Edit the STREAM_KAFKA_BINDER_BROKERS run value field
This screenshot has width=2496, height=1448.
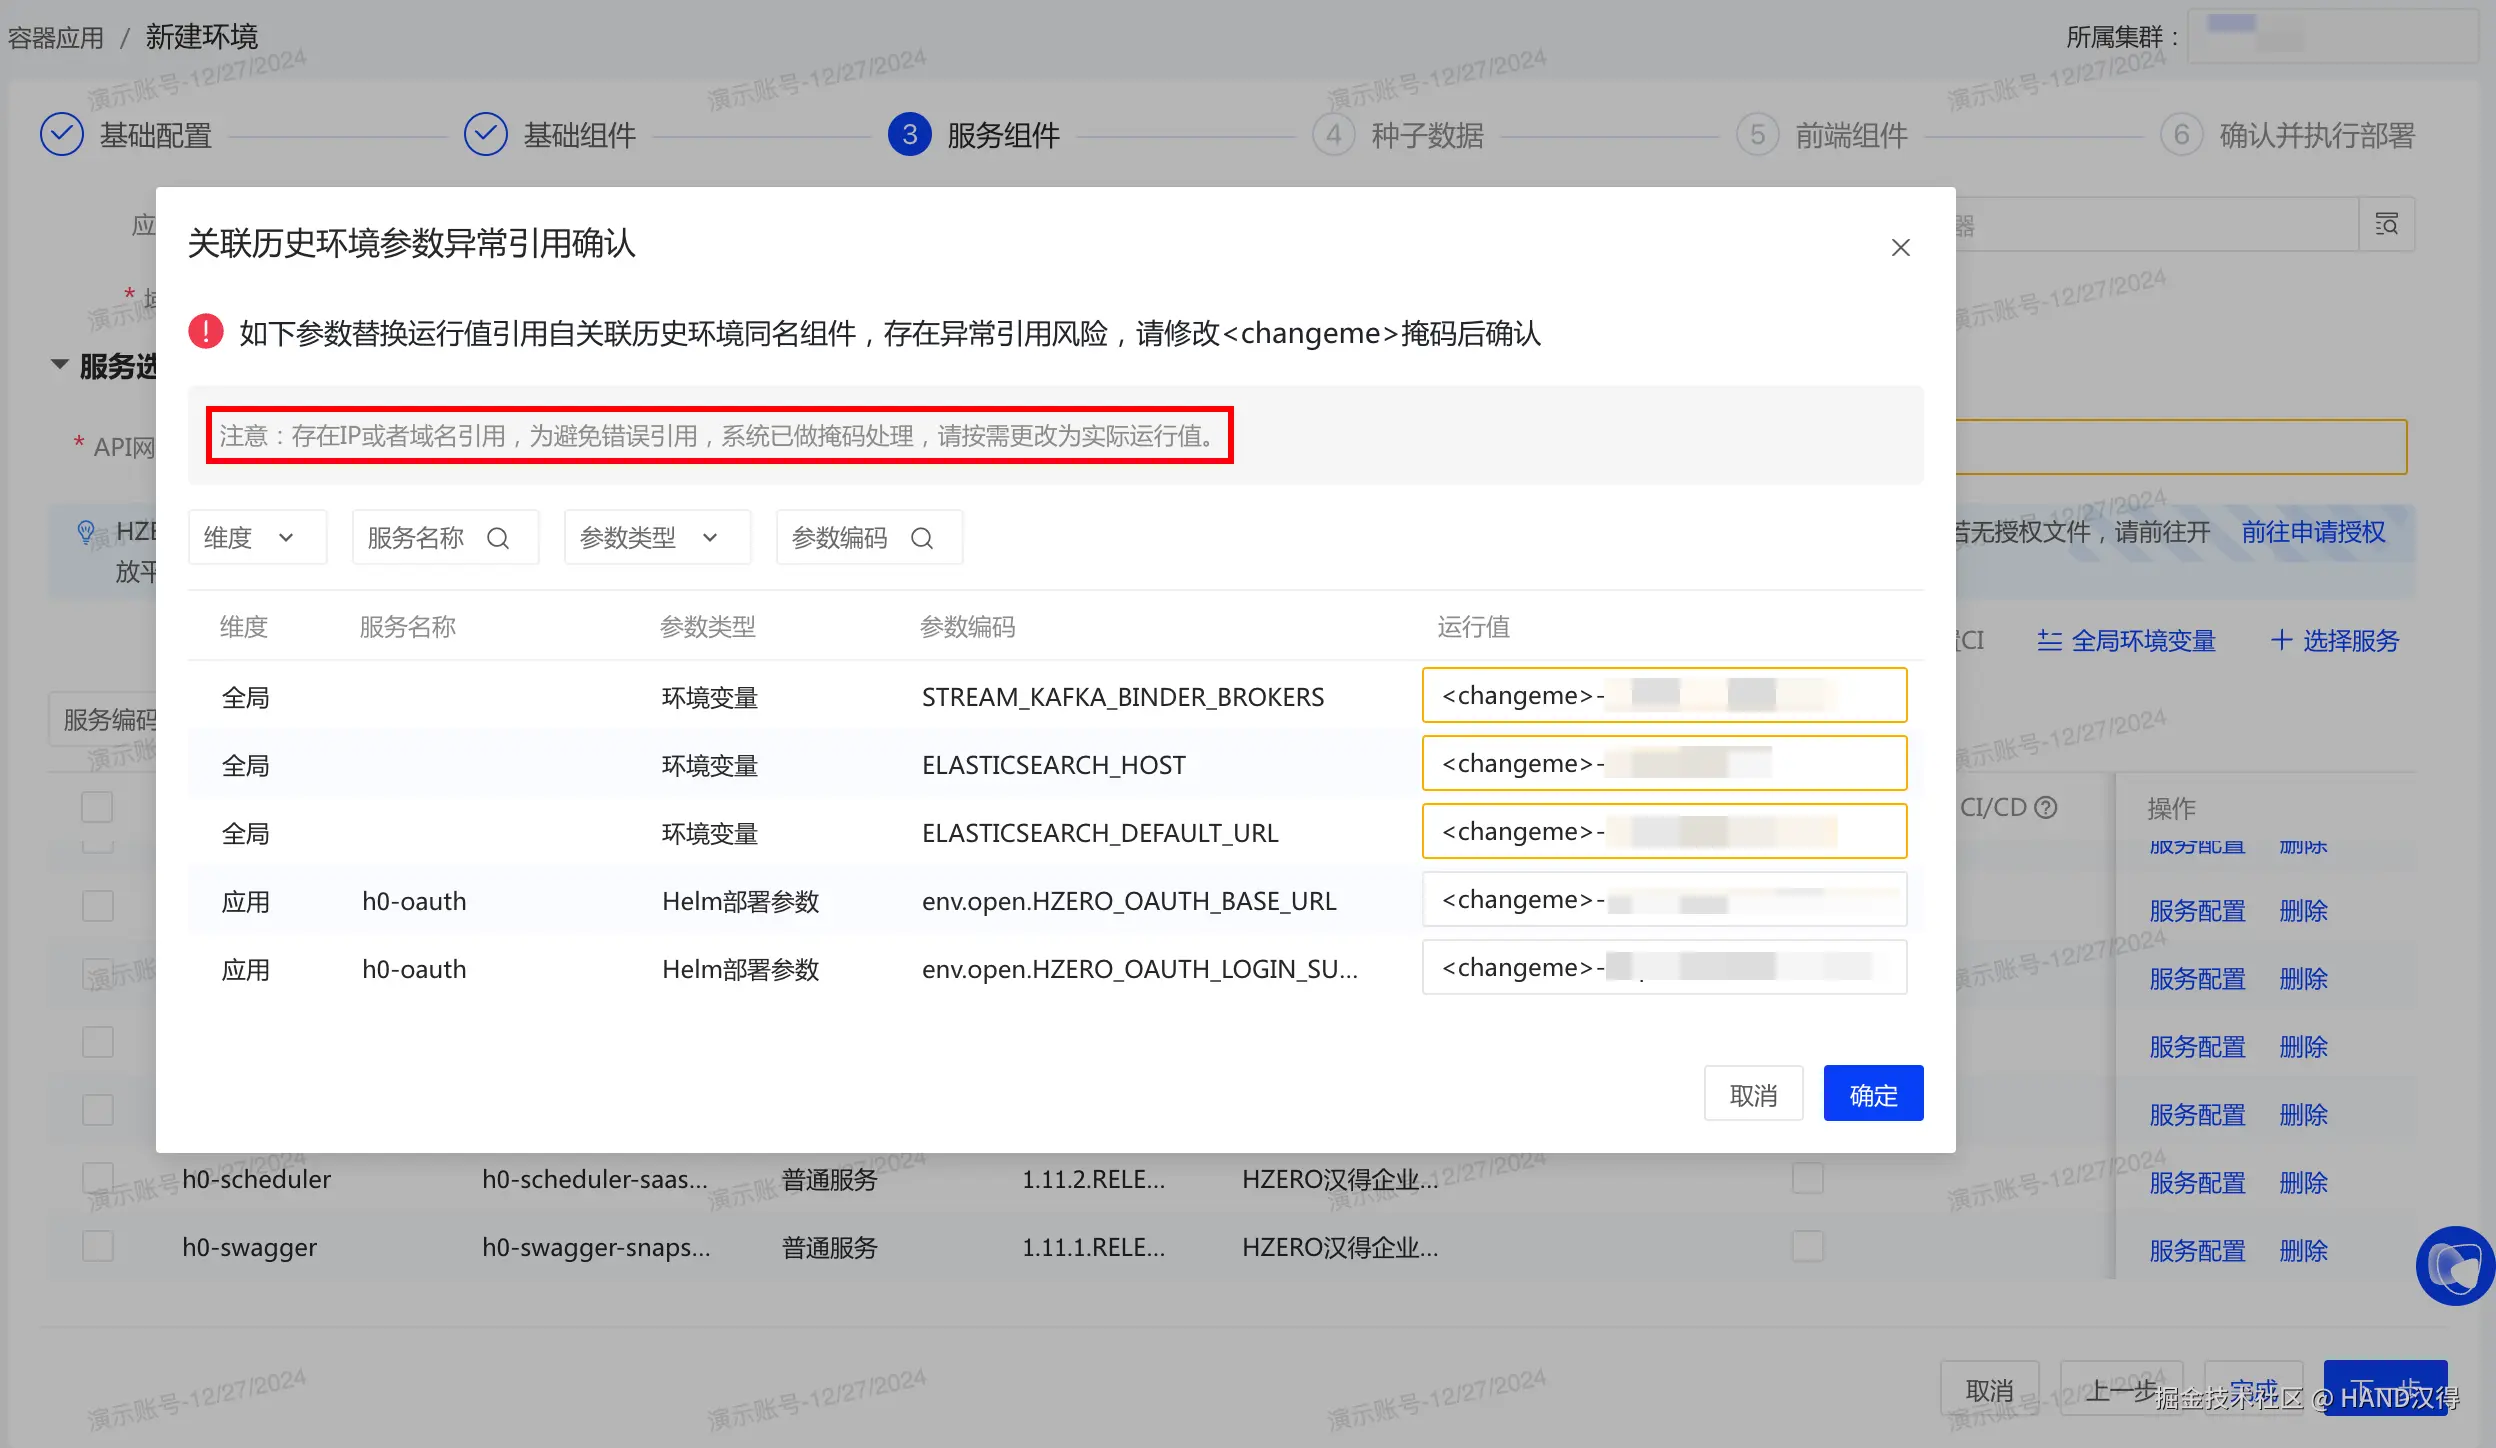(1663, 695)
